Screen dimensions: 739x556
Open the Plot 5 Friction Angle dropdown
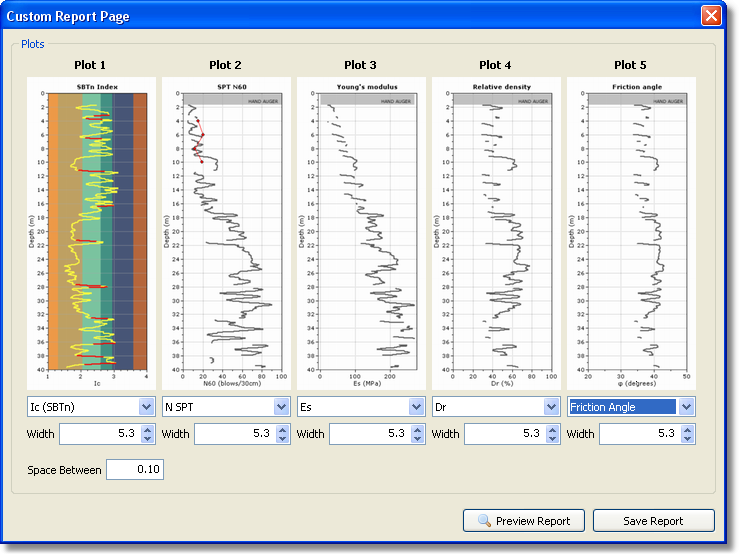click(x=686, y=407)
